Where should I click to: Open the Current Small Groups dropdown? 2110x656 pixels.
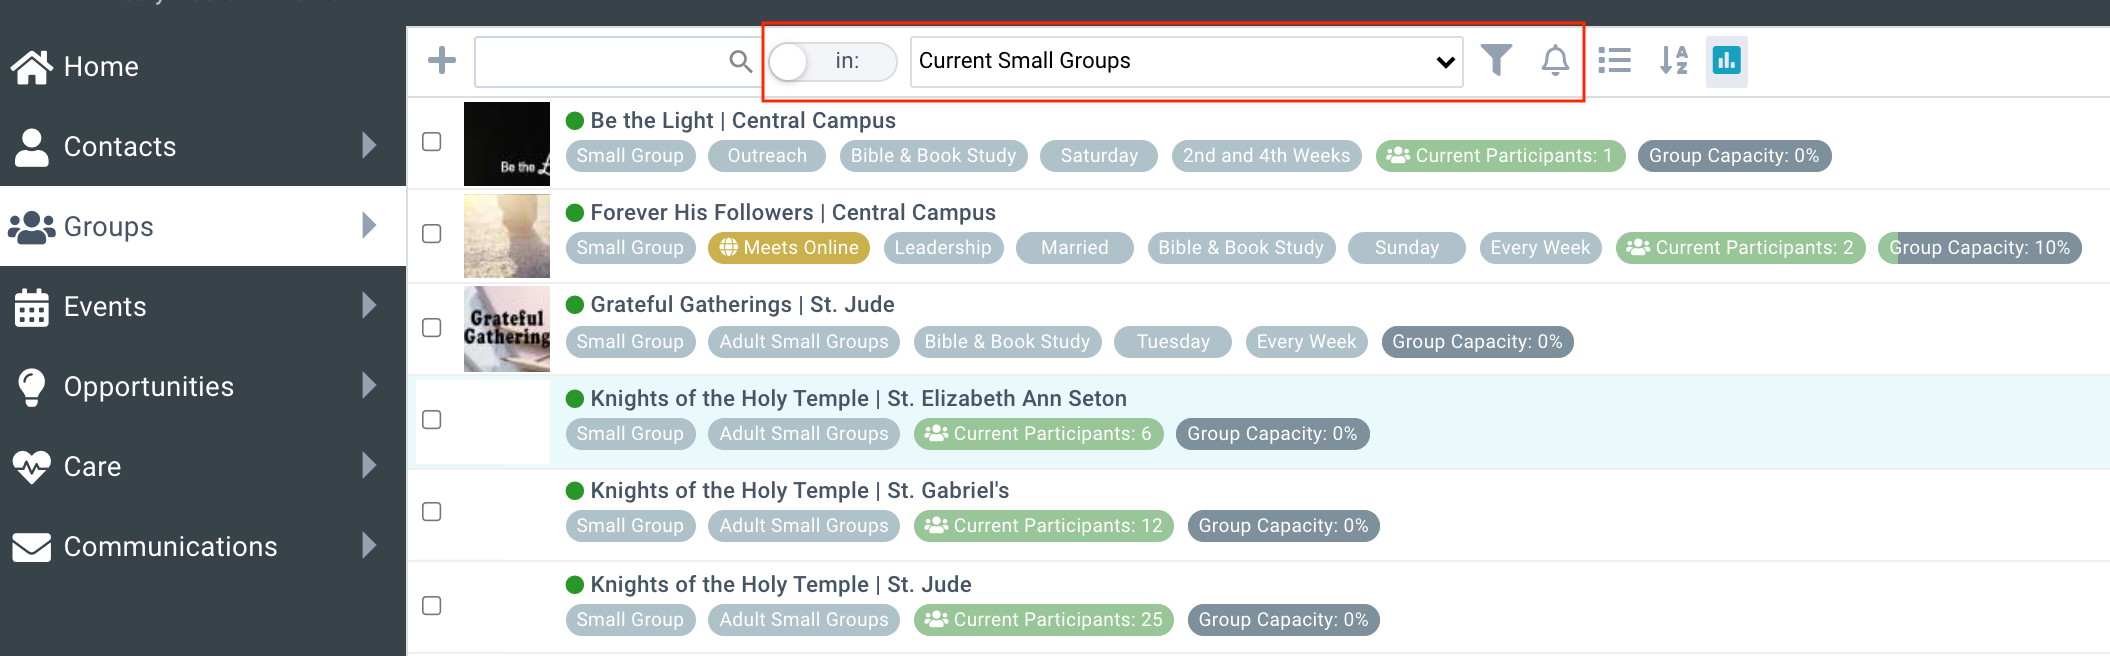pyautogui.click(x=1186, y=62)
